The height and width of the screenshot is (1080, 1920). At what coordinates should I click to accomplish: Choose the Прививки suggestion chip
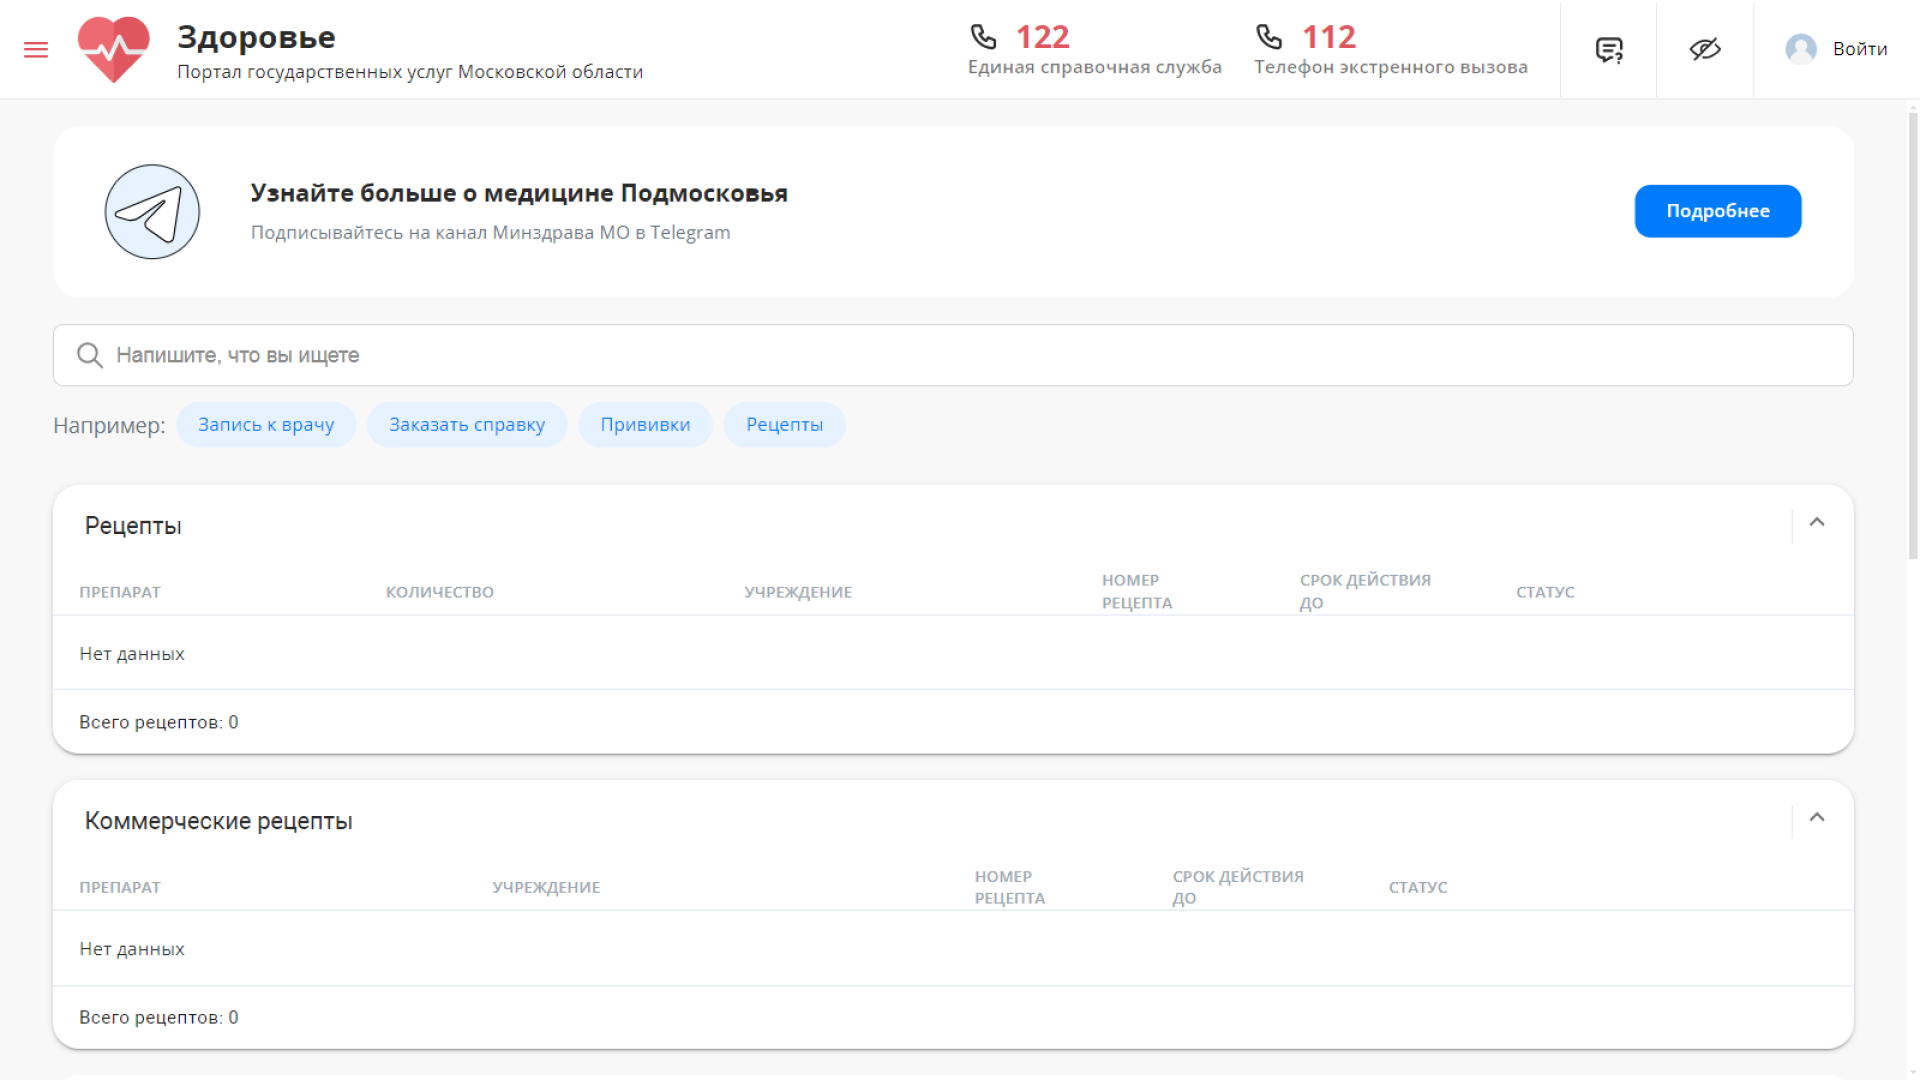click(x=645, y=425)
